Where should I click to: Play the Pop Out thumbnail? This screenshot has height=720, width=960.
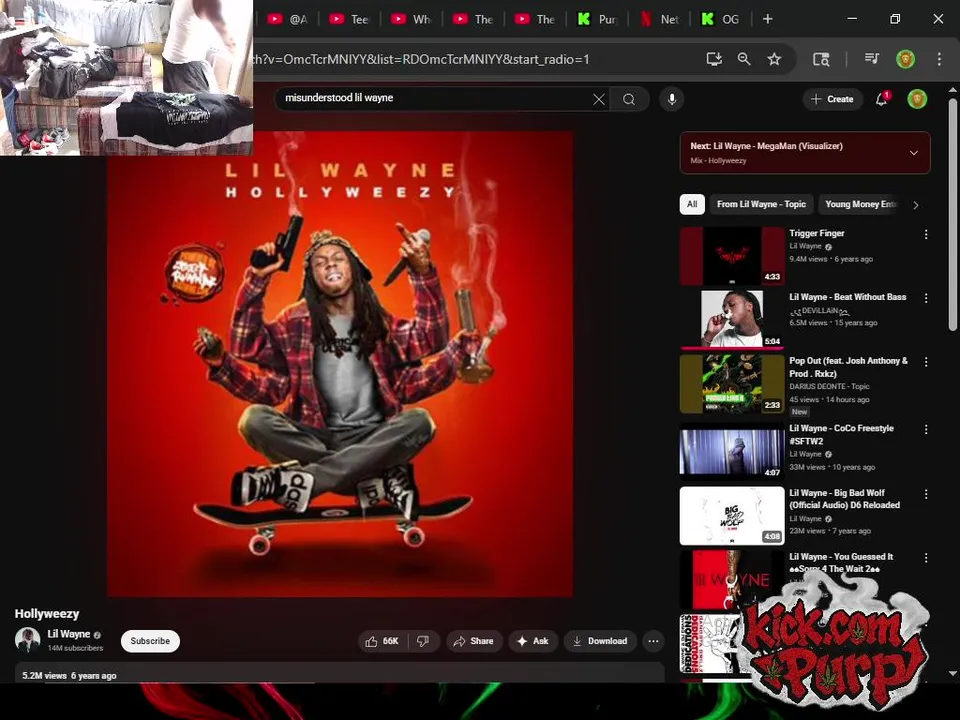(x=732, y=384)
